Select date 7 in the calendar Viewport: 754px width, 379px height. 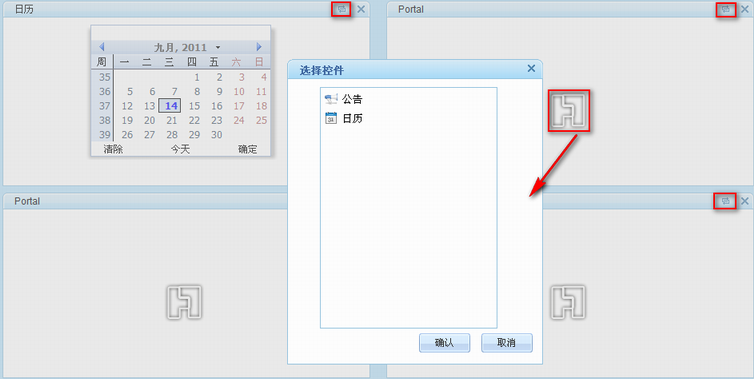tap(175, 91)
